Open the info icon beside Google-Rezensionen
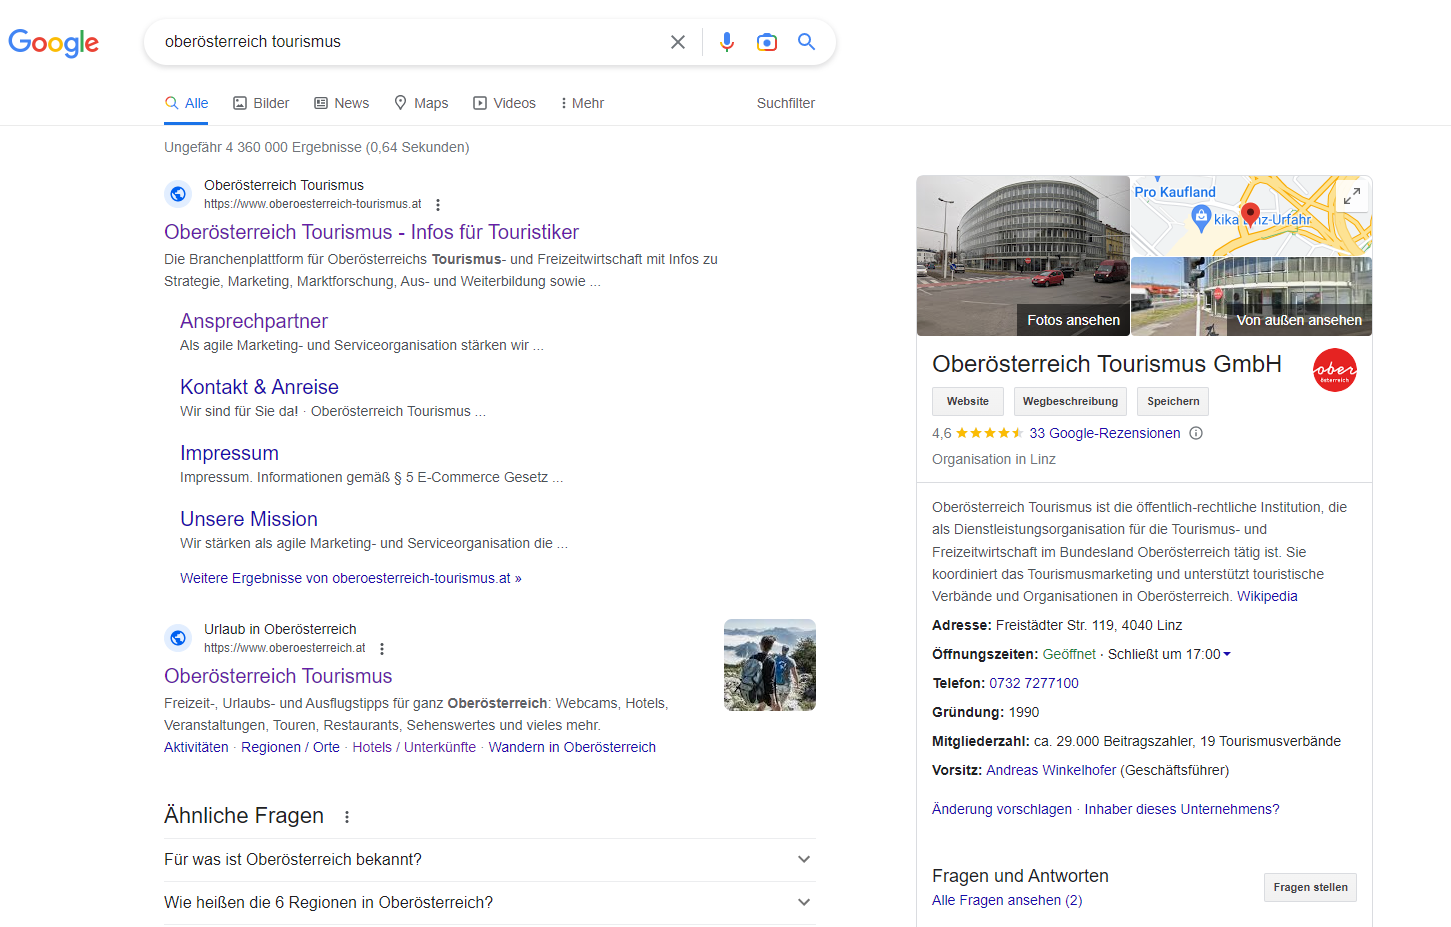Viewport: 1451px width, 927px height. point(1196,433)
